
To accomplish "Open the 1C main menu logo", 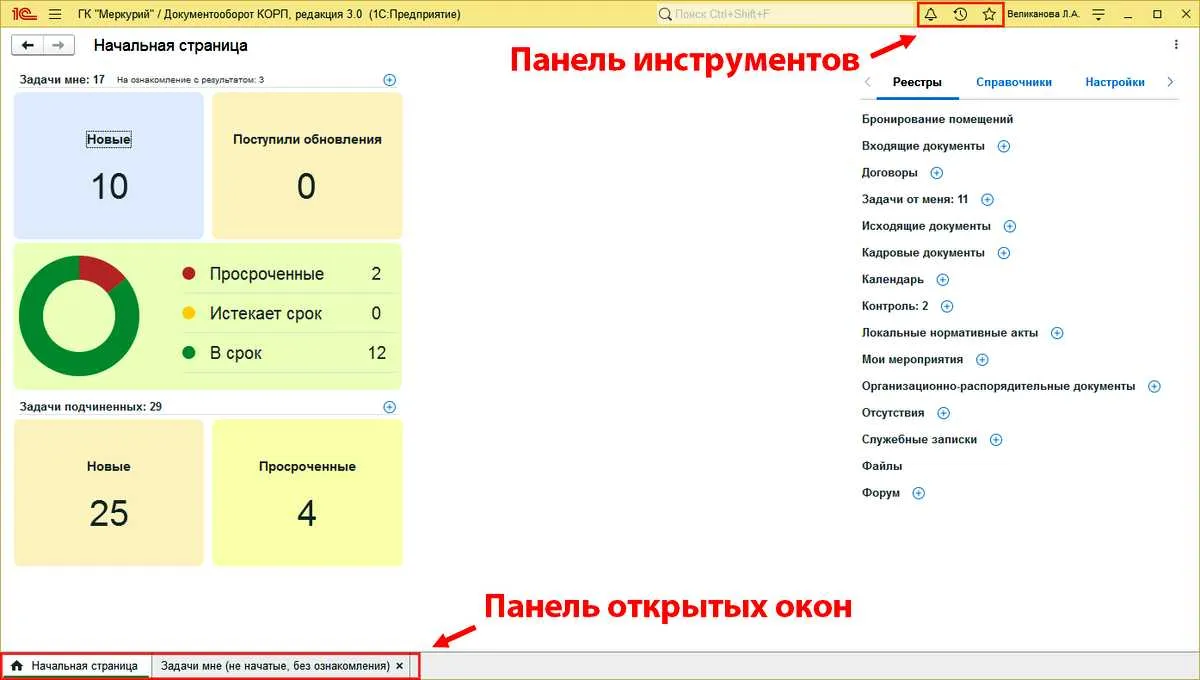I will coord(22,14).
